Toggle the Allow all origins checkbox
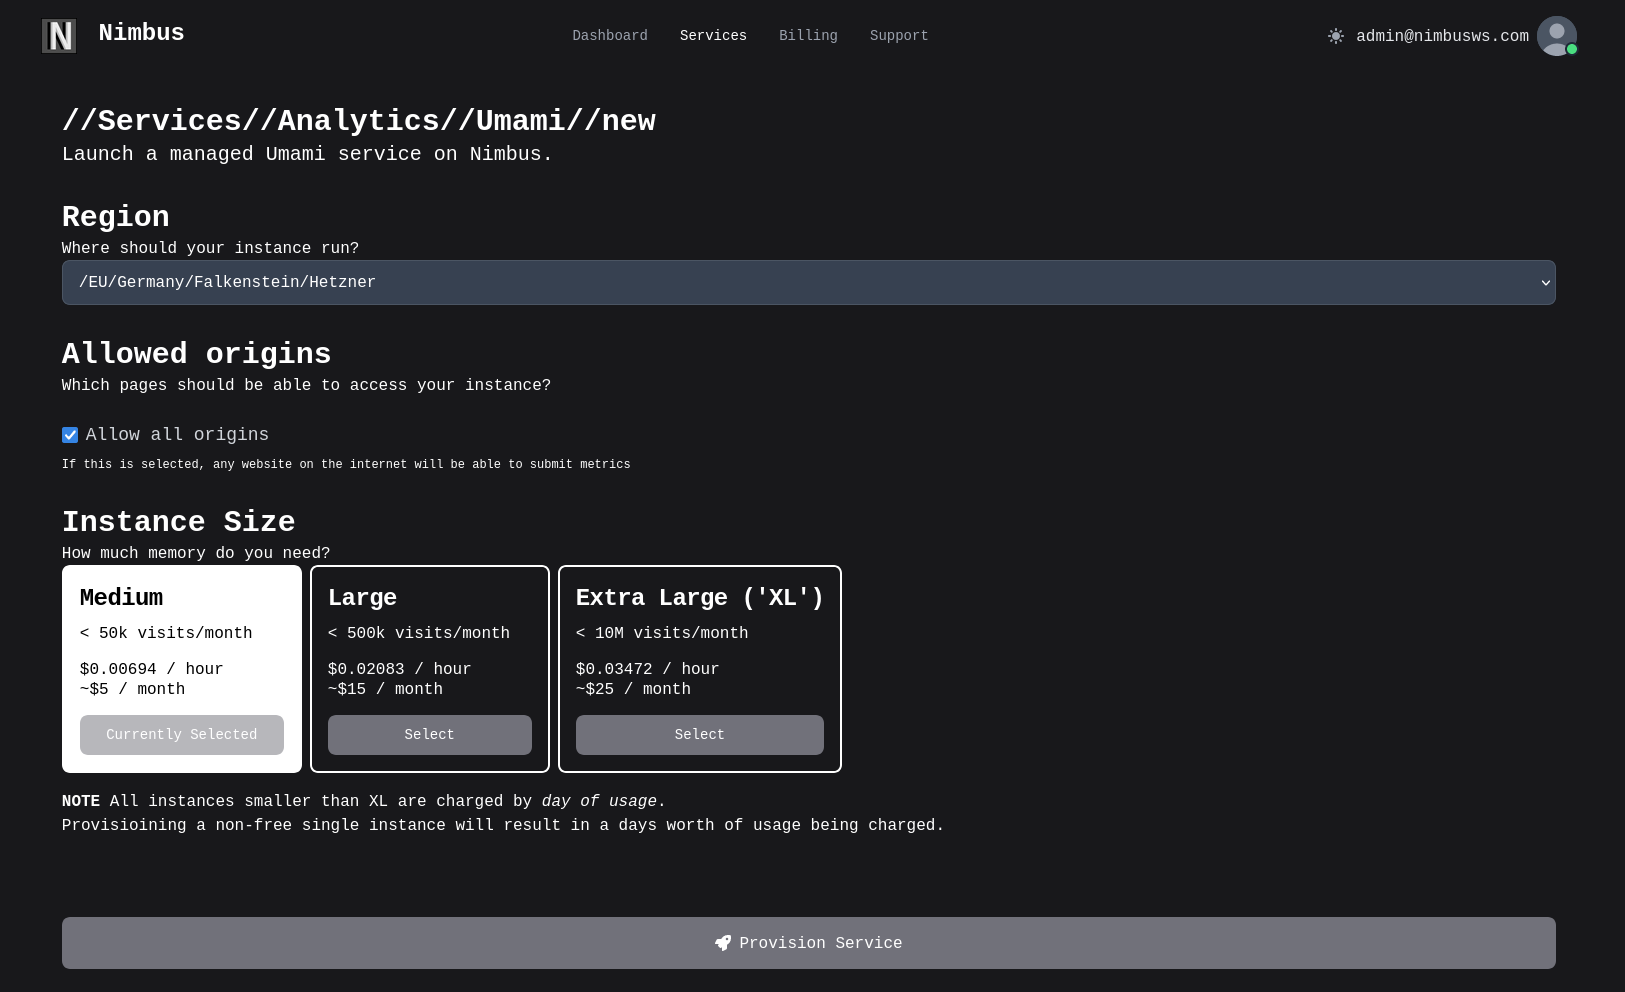1625x992 pixels. point(70,435)
